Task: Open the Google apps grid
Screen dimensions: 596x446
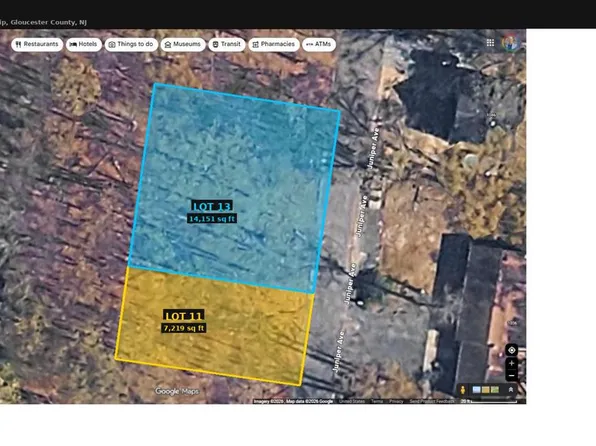Action: pyautogui.click(x=490, y=43)
